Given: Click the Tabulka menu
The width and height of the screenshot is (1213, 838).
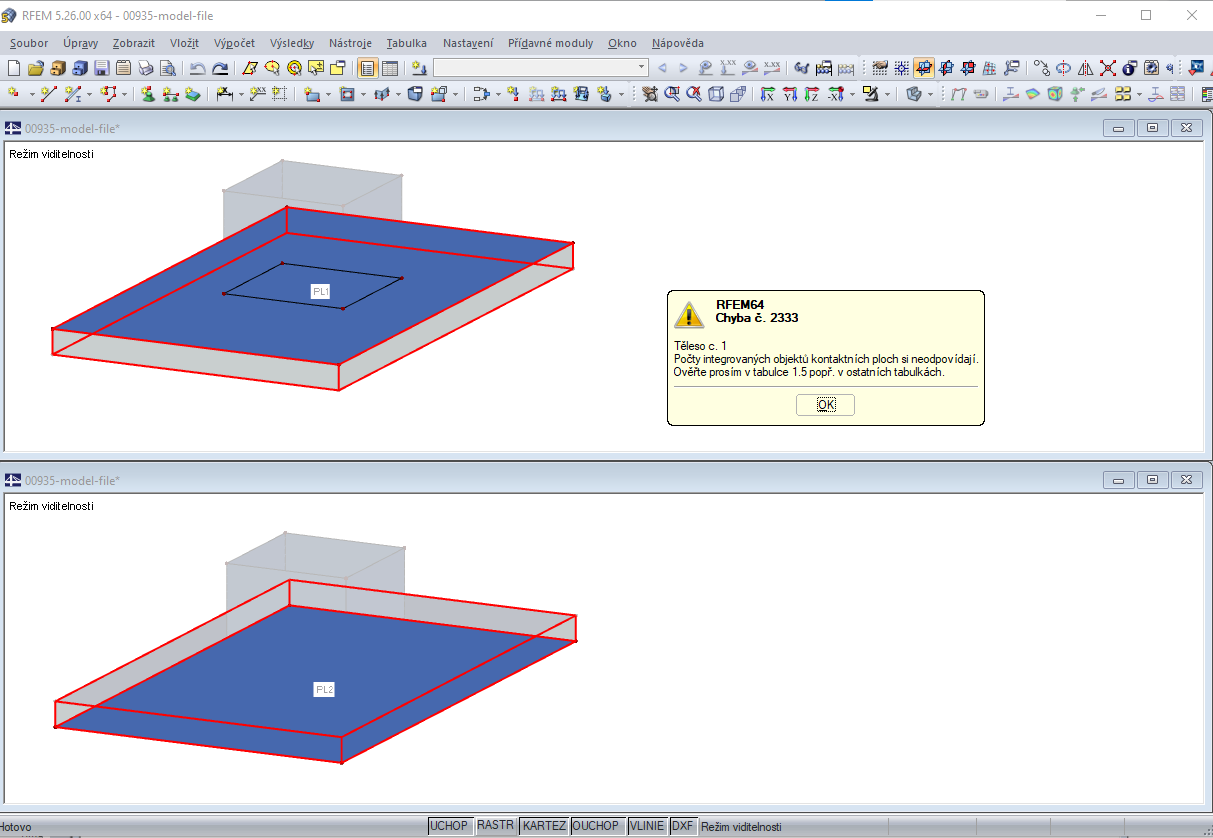Looking at the screenshot, I should click(x=407, y=43).
